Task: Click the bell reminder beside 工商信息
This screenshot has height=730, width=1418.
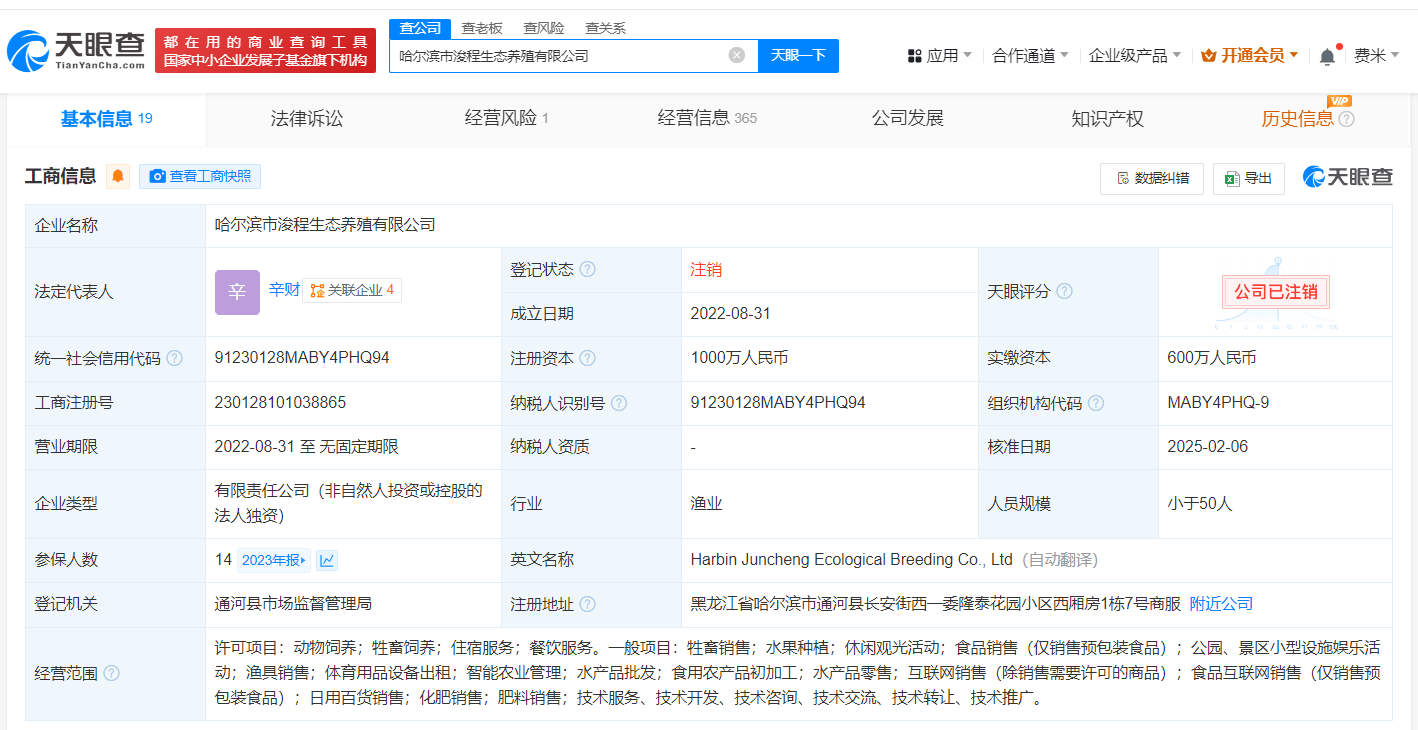Action: 119,176
